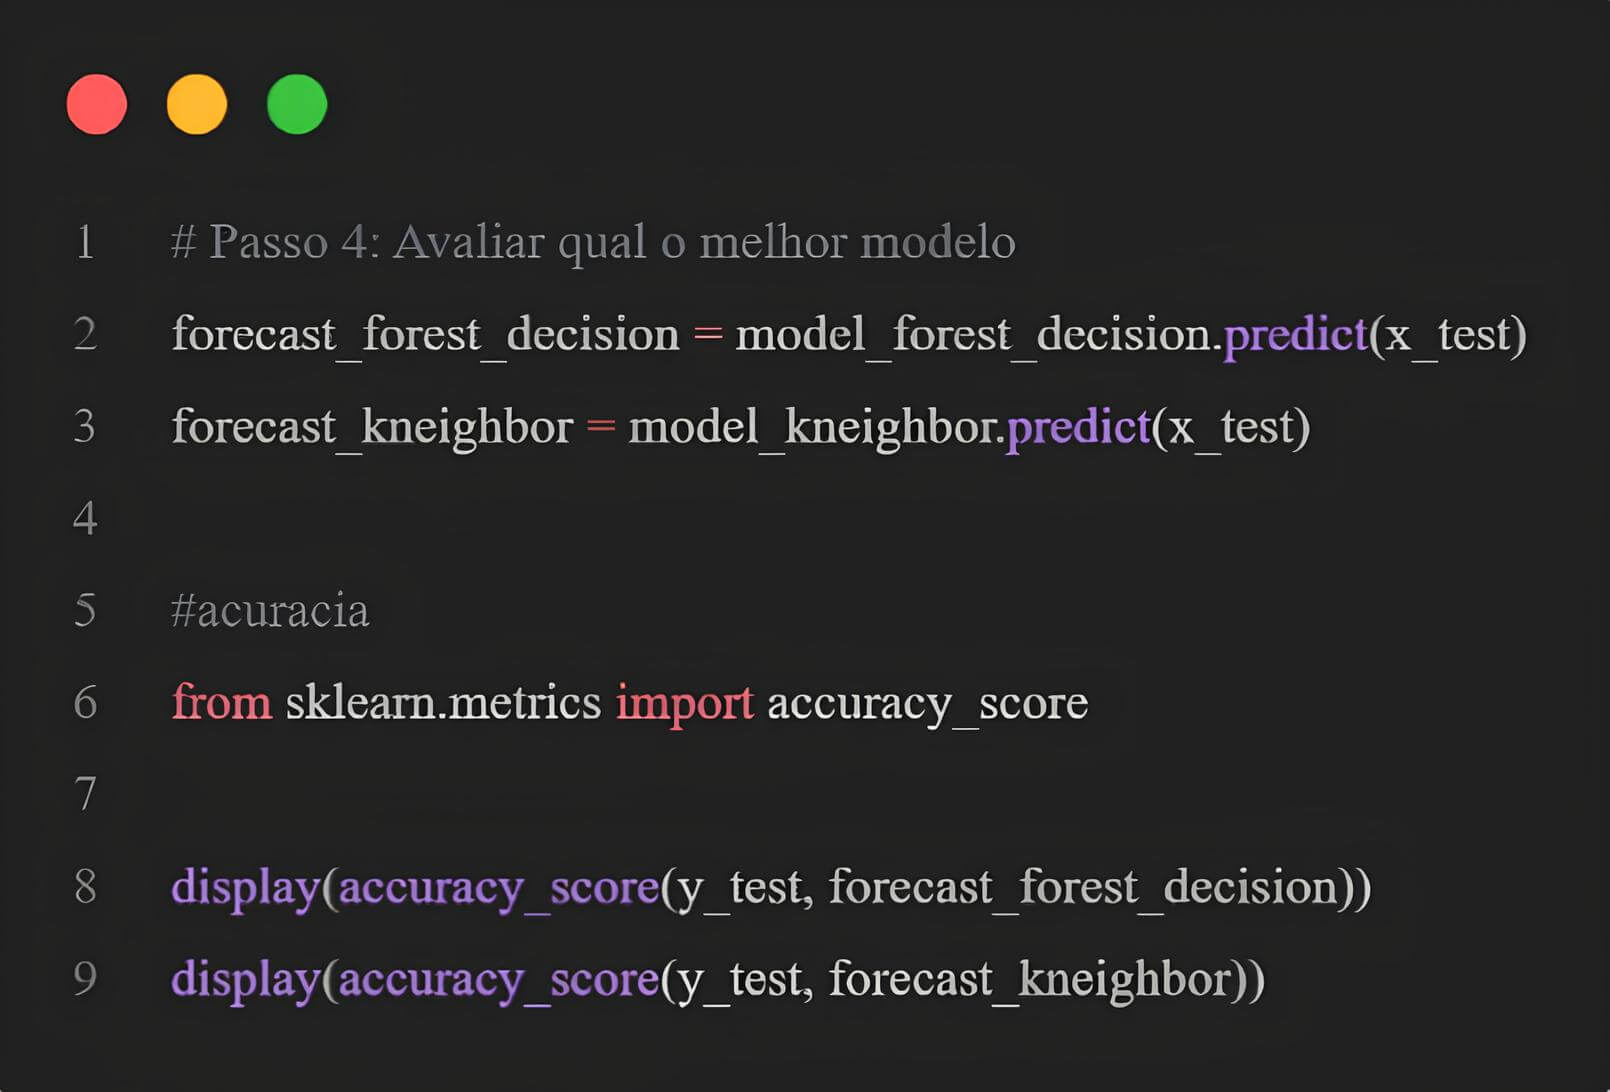Click the equals sign on line 2
Viewport: 1610px width, 1092px height.
[708, 334]
